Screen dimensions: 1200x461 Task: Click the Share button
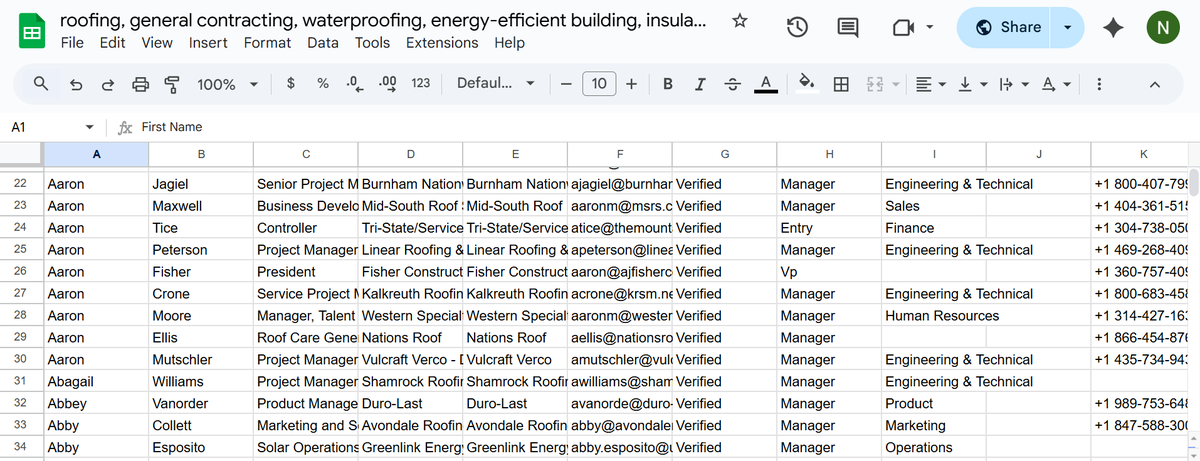[1007, 28]
